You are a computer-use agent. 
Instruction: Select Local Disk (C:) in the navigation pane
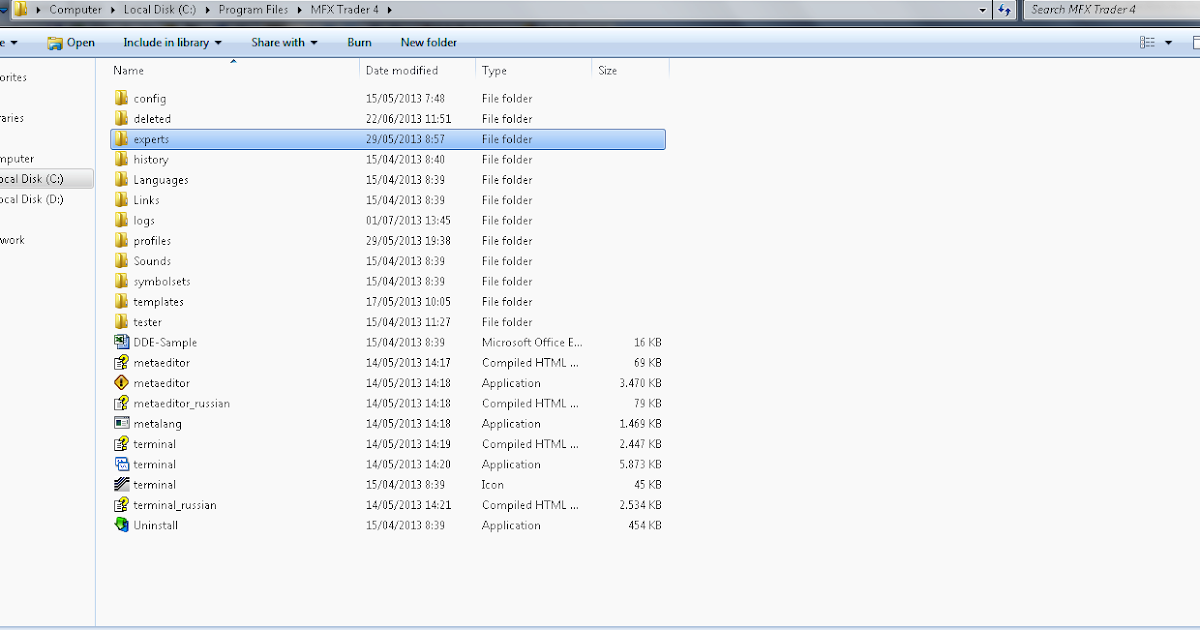pos(32,179)
